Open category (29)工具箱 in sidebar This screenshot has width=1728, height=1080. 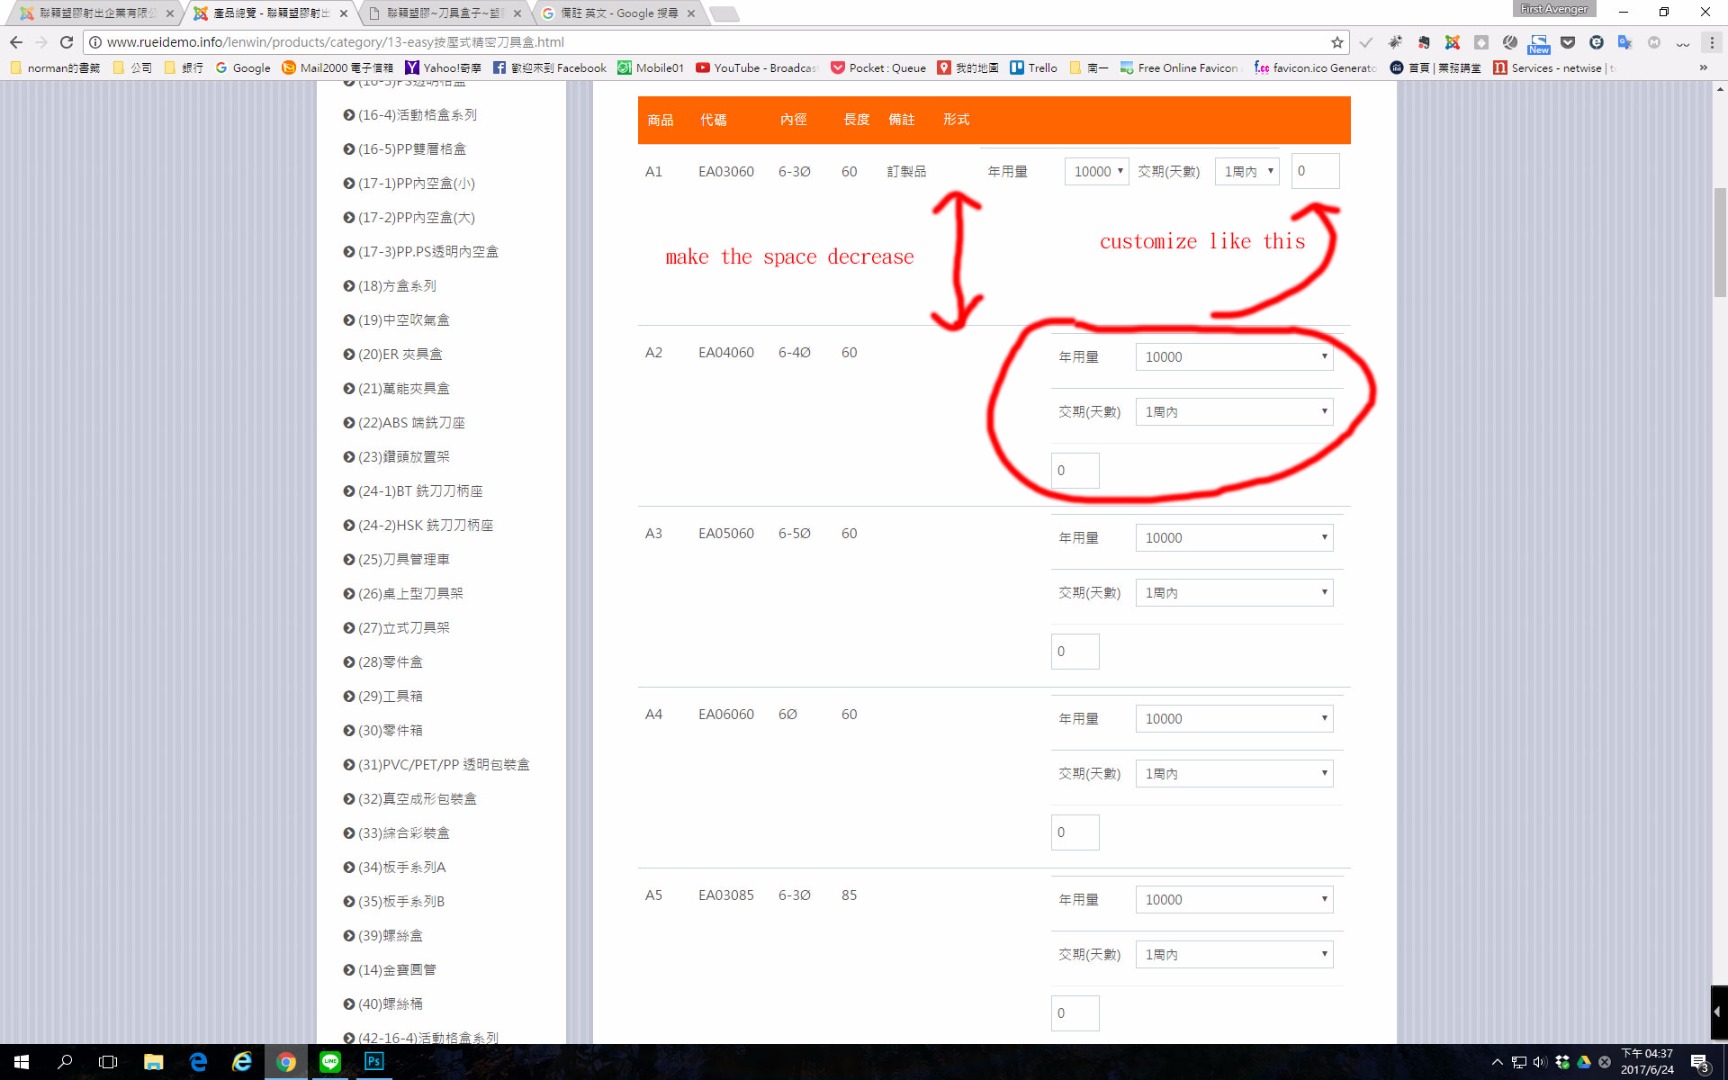(x=390, y=696)
